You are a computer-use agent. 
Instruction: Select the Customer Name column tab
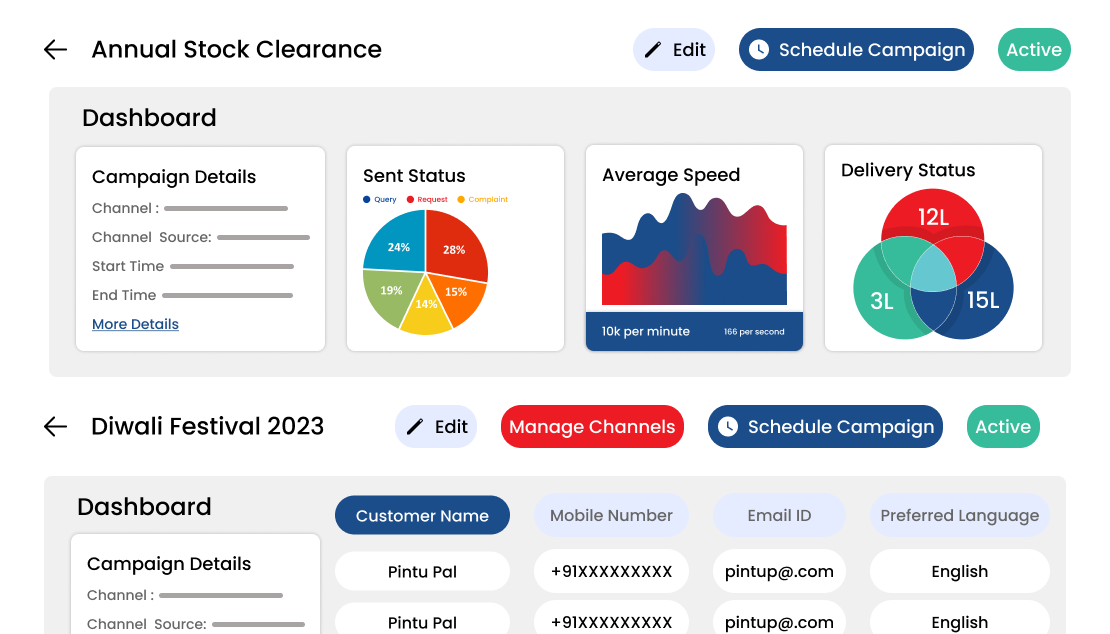click(x=423, y=515)
